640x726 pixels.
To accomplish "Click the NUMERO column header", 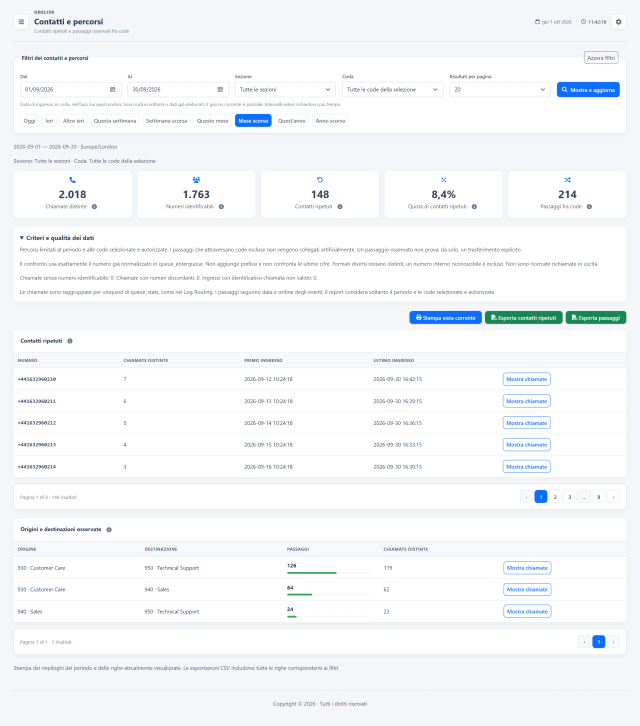I will coord(27,360).
